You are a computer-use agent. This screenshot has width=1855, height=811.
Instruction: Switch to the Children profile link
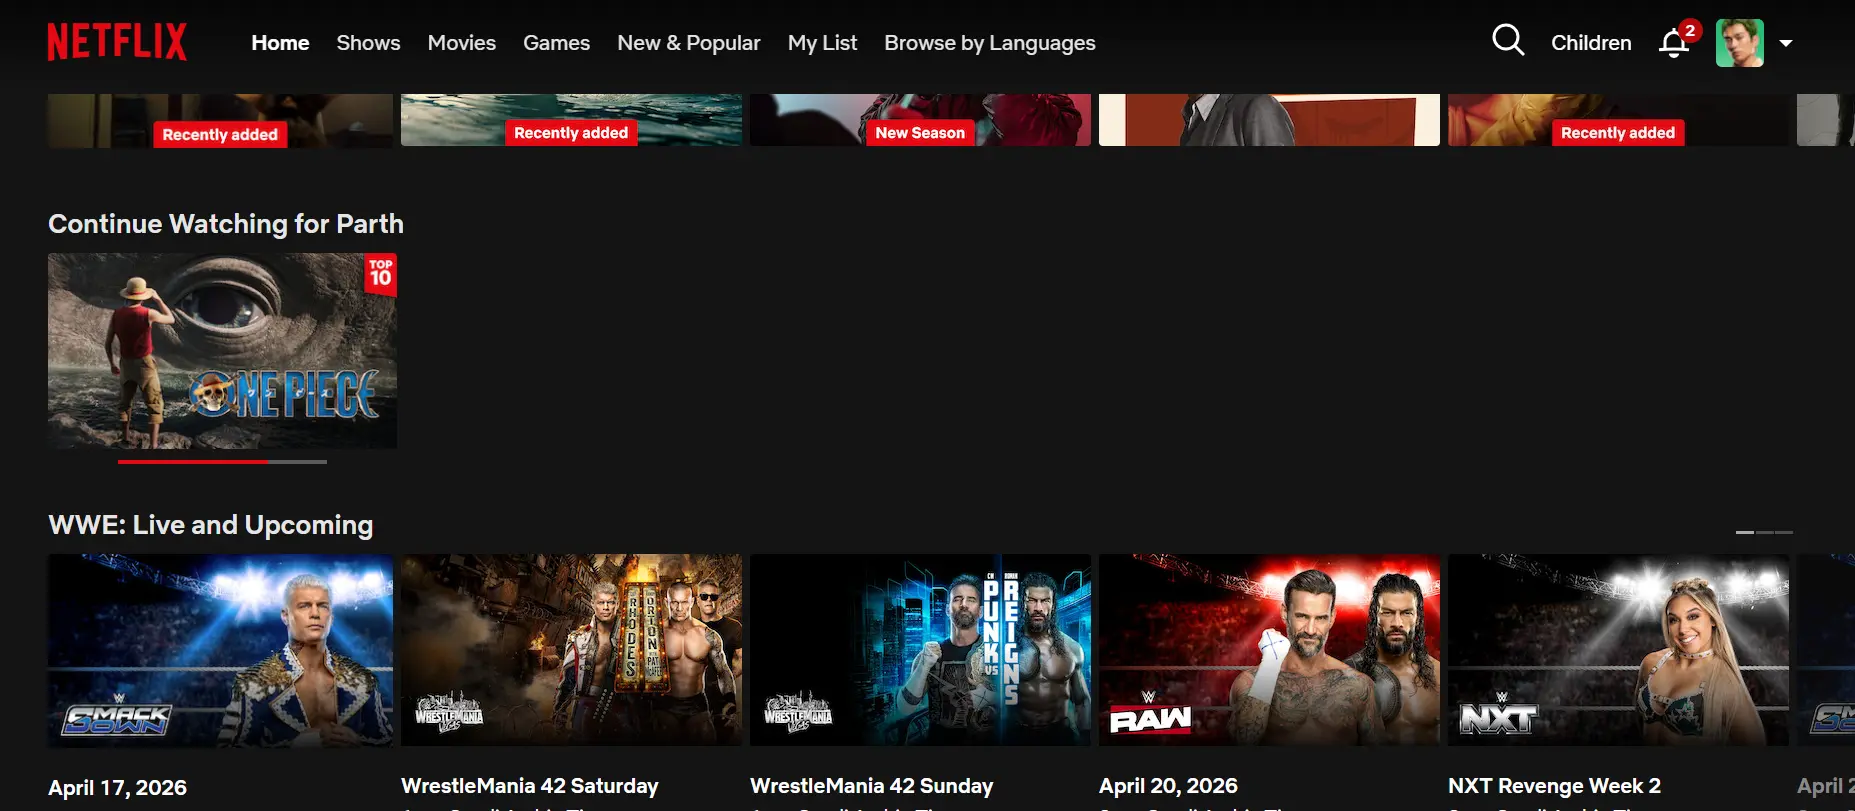tap(1591, 43)
